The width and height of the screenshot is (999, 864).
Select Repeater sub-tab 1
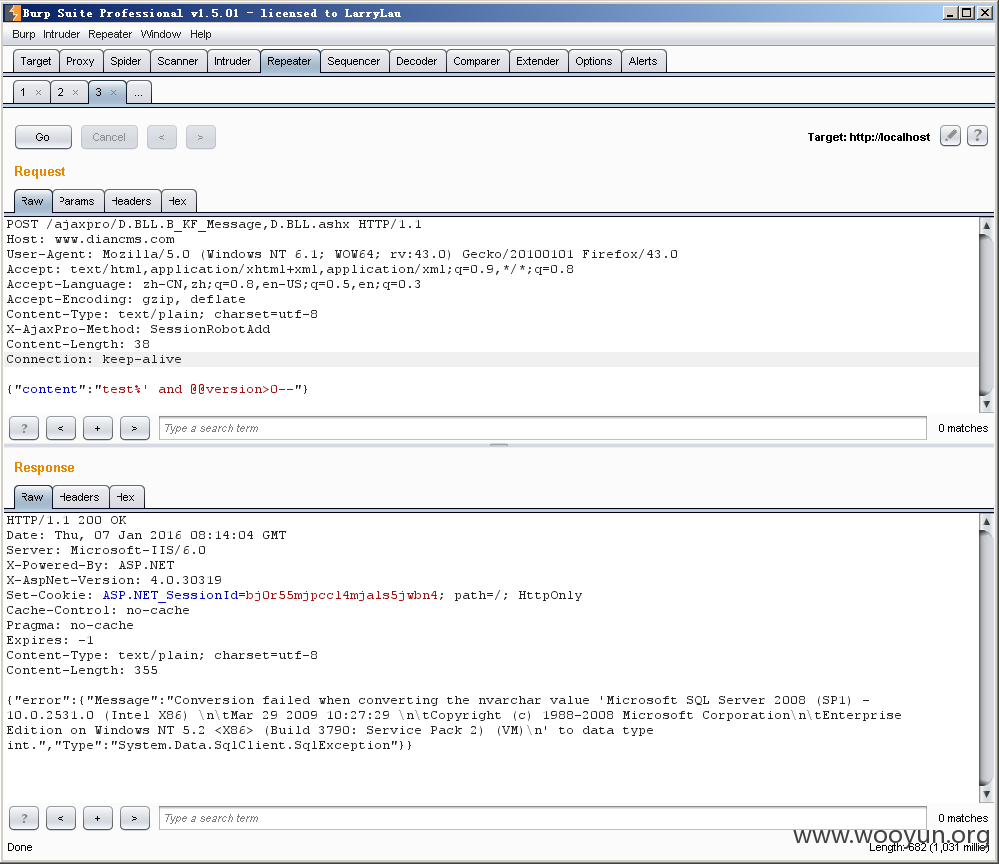[23, 92]
